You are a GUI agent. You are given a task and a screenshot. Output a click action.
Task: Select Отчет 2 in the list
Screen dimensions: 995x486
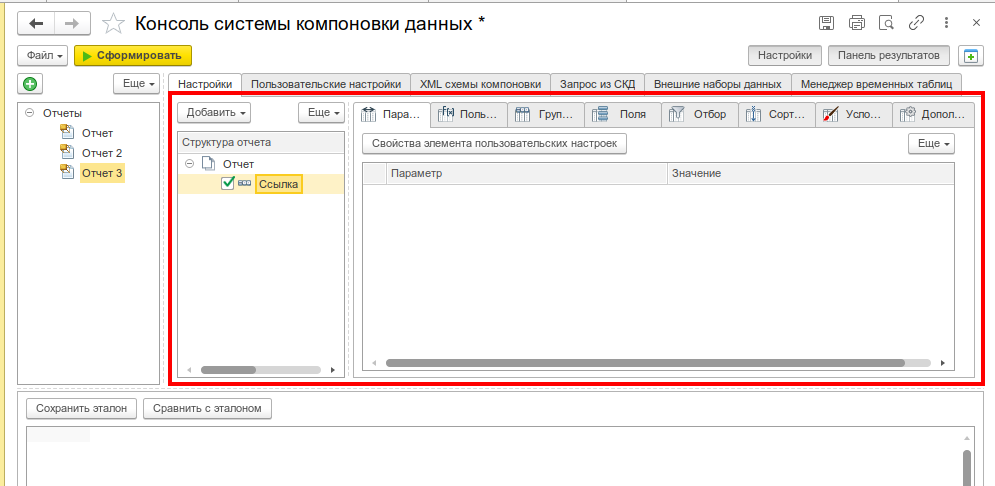coord(102,153)
